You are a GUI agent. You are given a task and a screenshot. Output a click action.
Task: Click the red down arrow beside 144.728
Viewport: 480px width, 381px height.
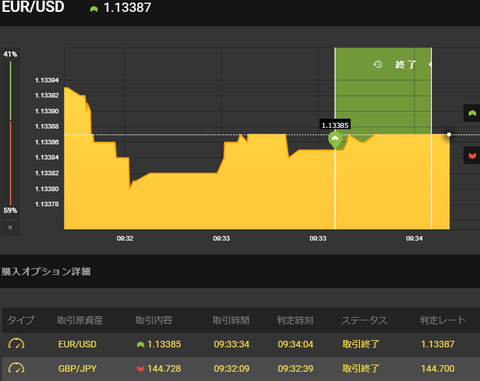tap(140, 369)
